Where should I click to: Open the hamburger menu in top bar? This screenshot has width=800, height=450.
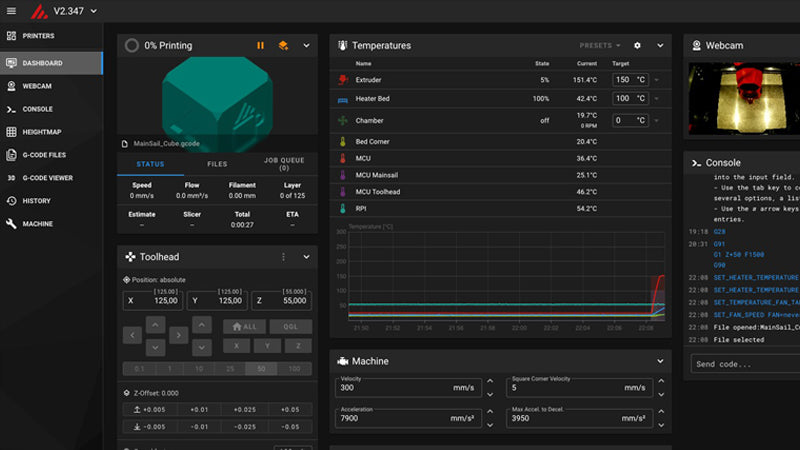click(12, 11)
